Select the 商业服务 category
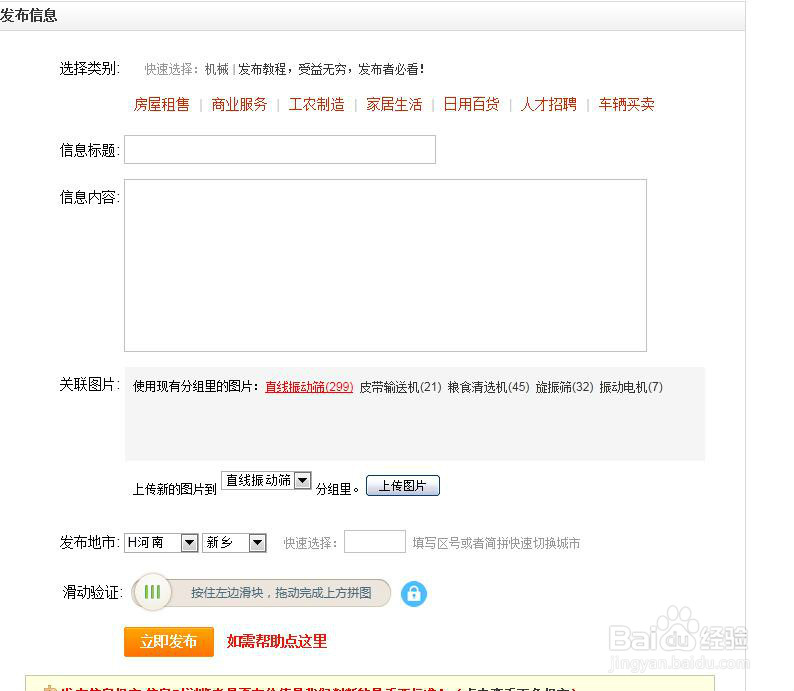 (x=239, y=104)
